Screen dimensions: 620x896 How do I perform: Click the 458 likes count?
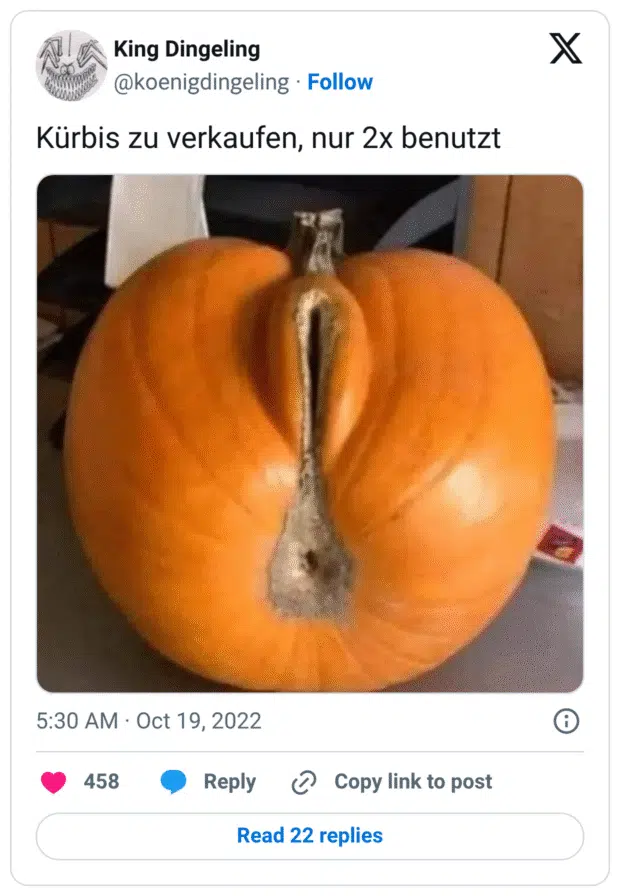[101, 781]
